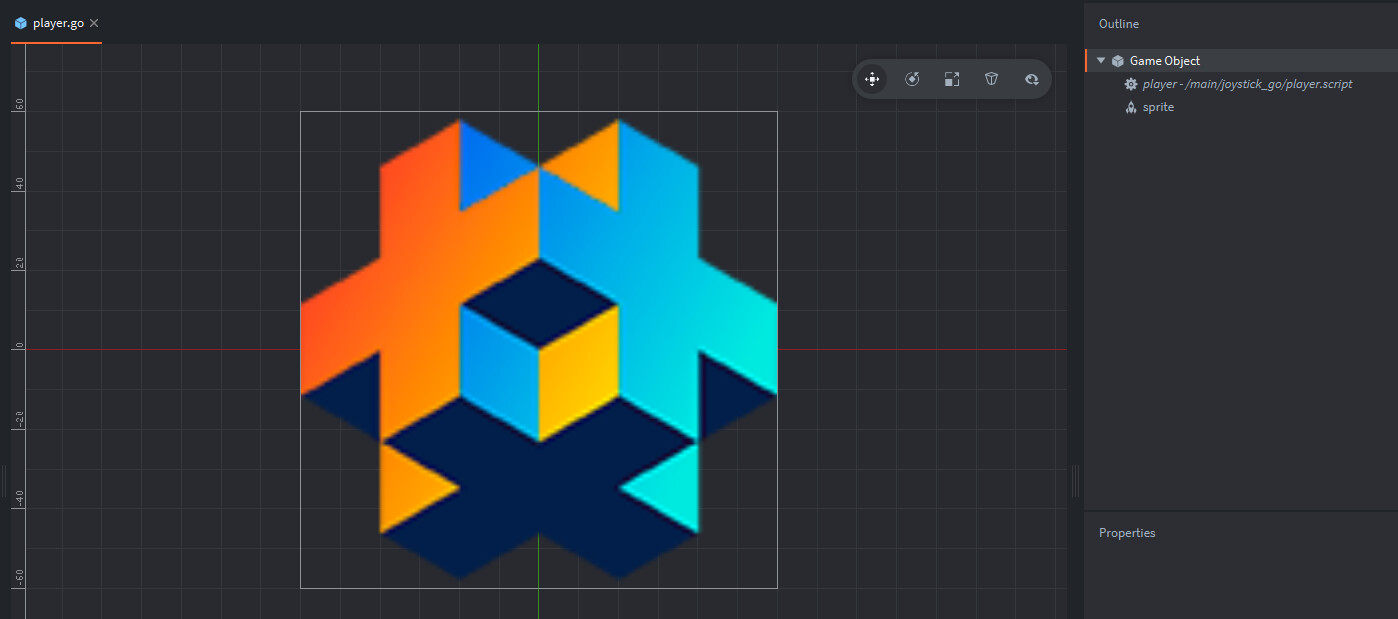
Task: Click the sprite component icon in Outline
Action: (1131, 107)
